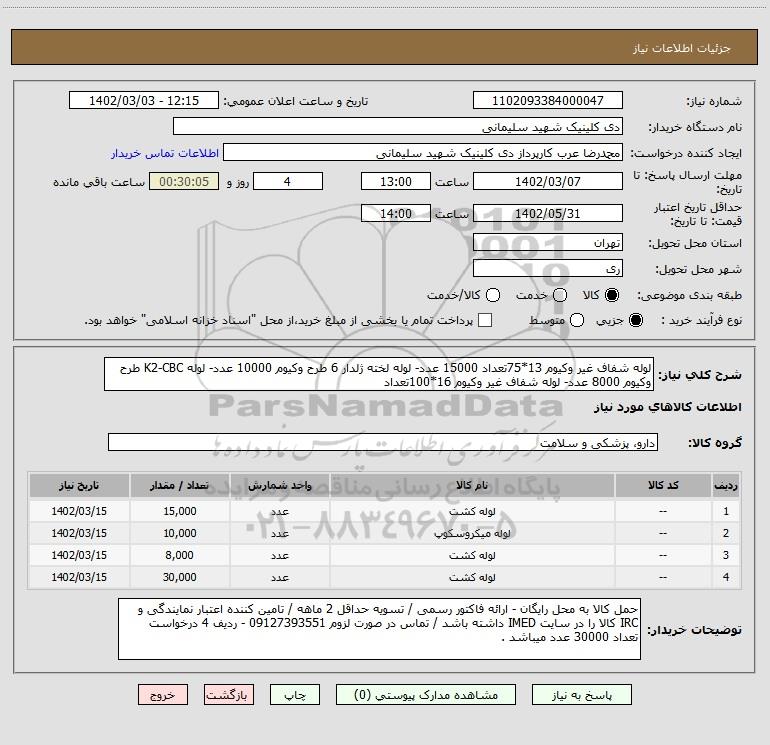Click the تاریخ نیاز column header
The width and height of the screenshot is (770, 745).
(x=79, y=486)
